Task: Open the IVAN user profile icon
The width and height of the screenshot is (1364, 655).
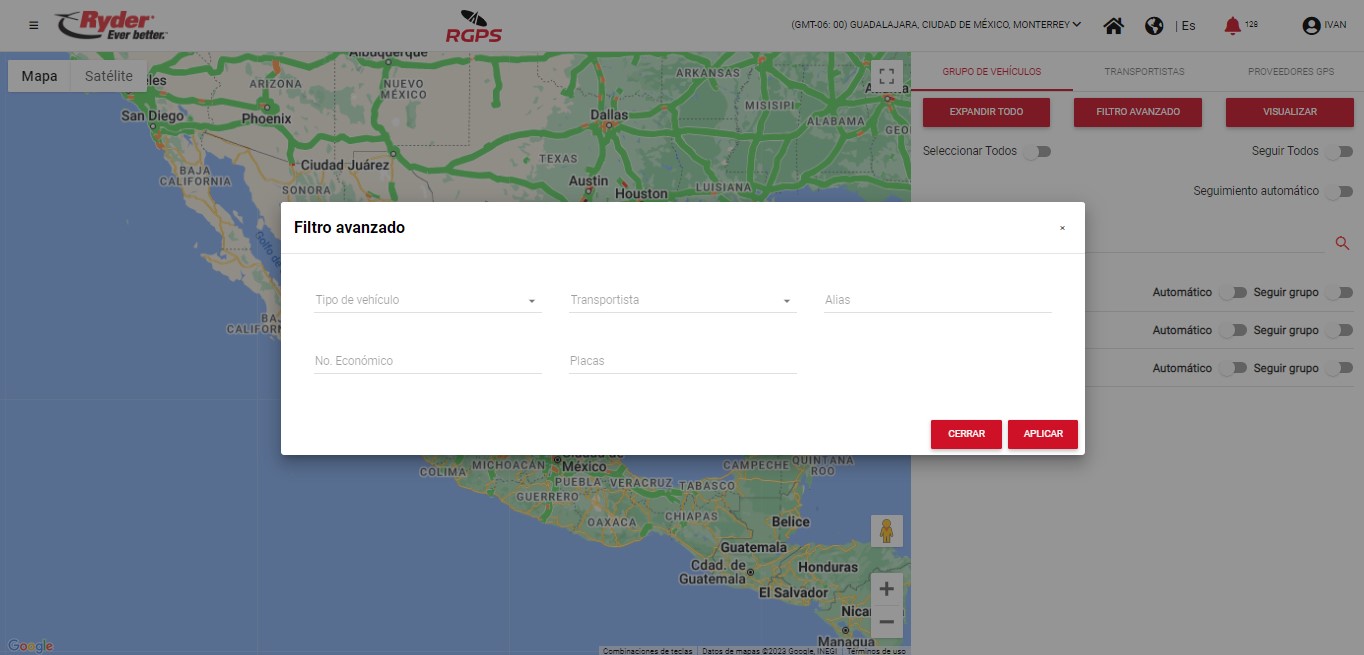Action: pos(1311,26)
